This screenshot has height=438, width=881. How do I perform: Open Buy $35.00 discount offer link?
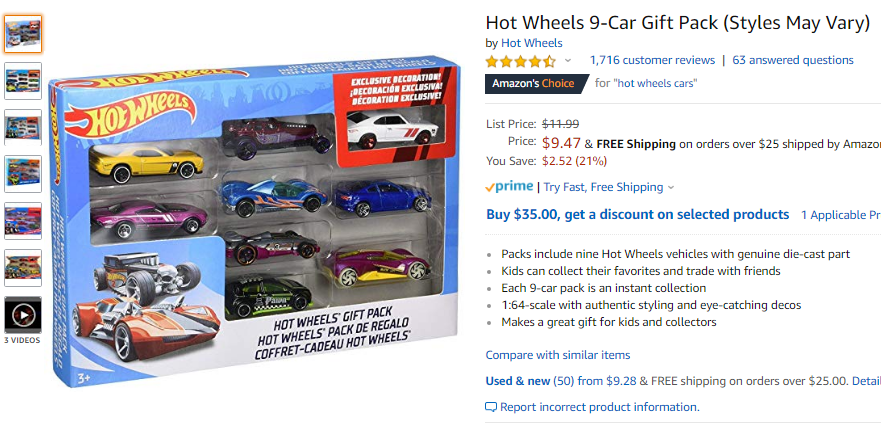click(x=638, y=215)
